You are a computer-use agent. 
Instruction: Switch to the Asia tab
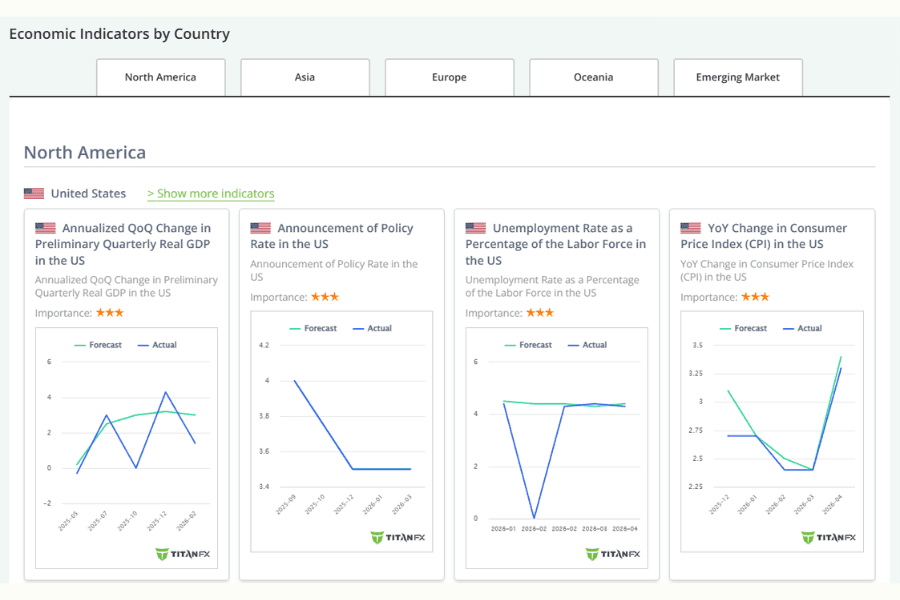tap(304, 77)
